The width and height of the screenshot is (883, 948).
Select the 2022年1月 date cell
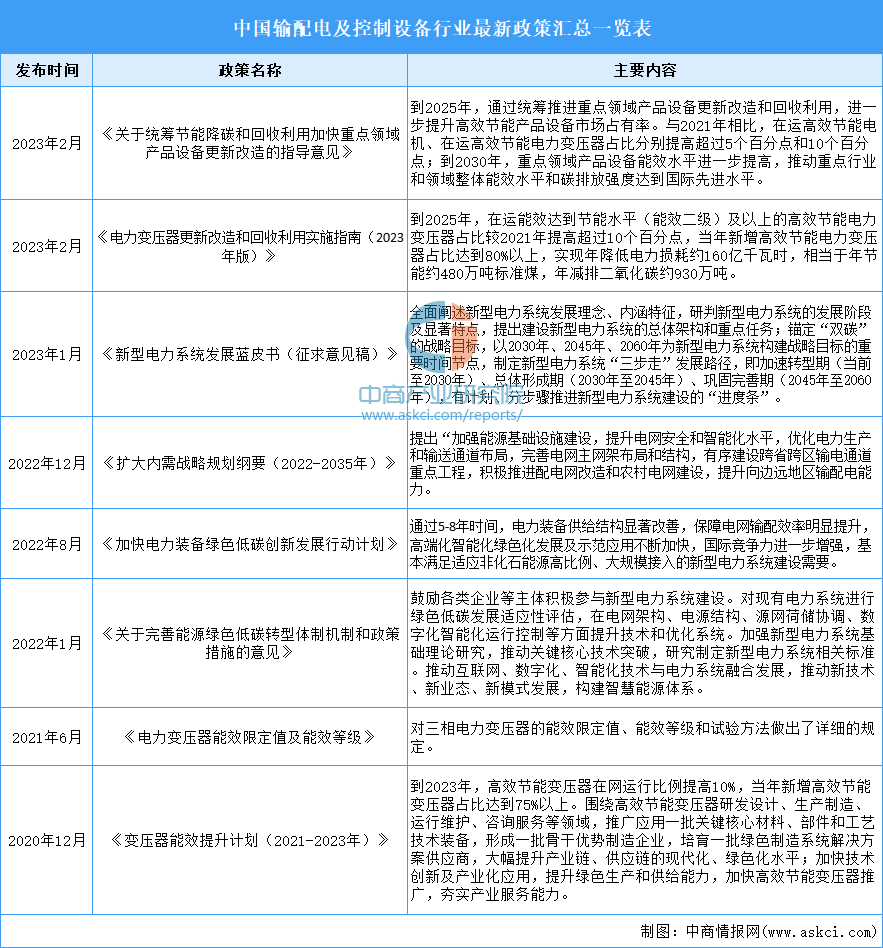tap(47, 643)
